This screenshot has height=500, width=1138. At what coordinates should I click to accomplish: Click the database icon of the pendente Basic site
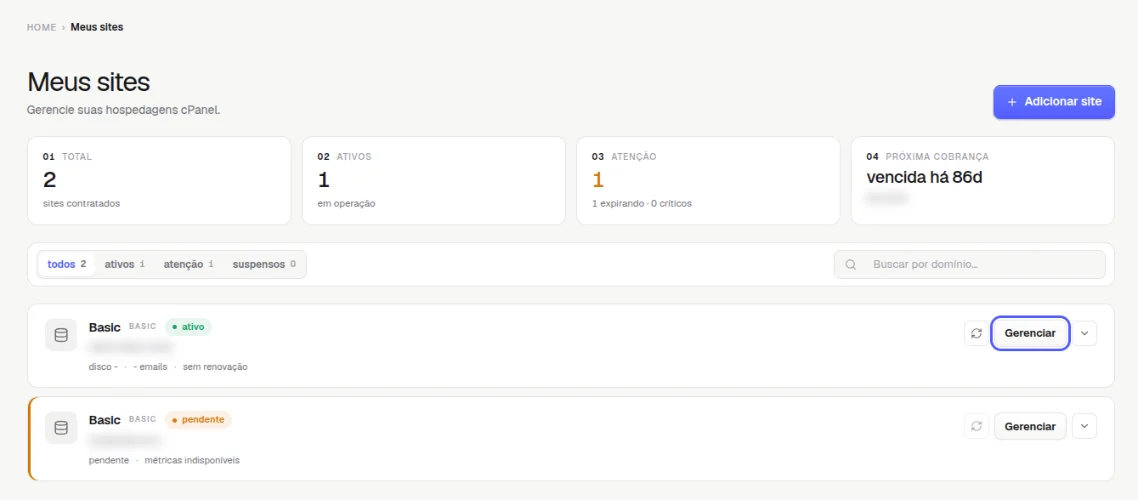click(x=61, y=427)
